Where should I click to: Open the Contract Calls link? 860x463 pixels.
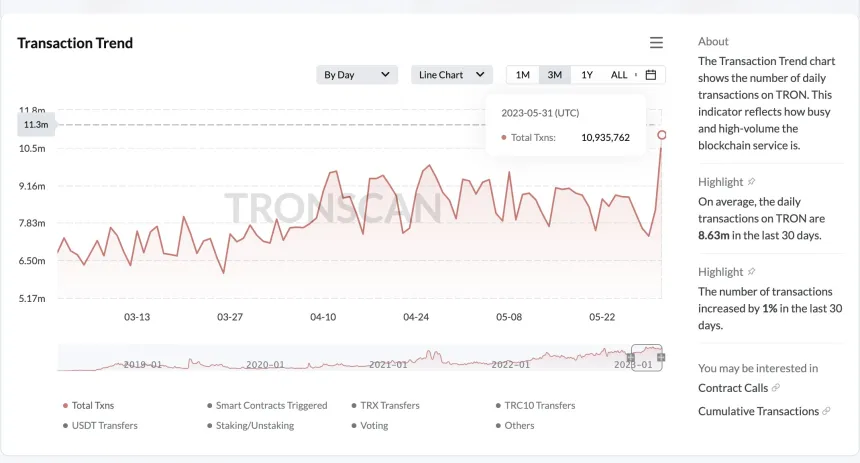732,388
